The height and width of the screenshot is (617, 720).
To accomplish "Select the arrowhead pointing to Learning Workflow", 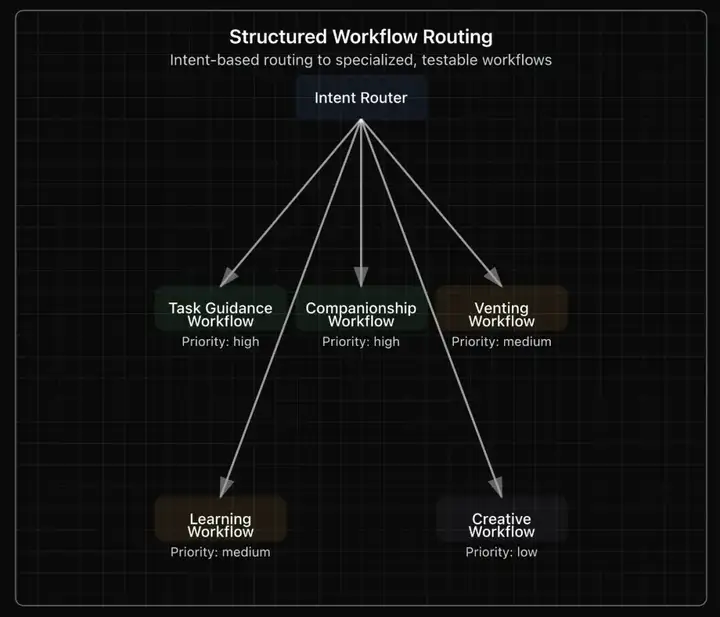I will 225,487.
